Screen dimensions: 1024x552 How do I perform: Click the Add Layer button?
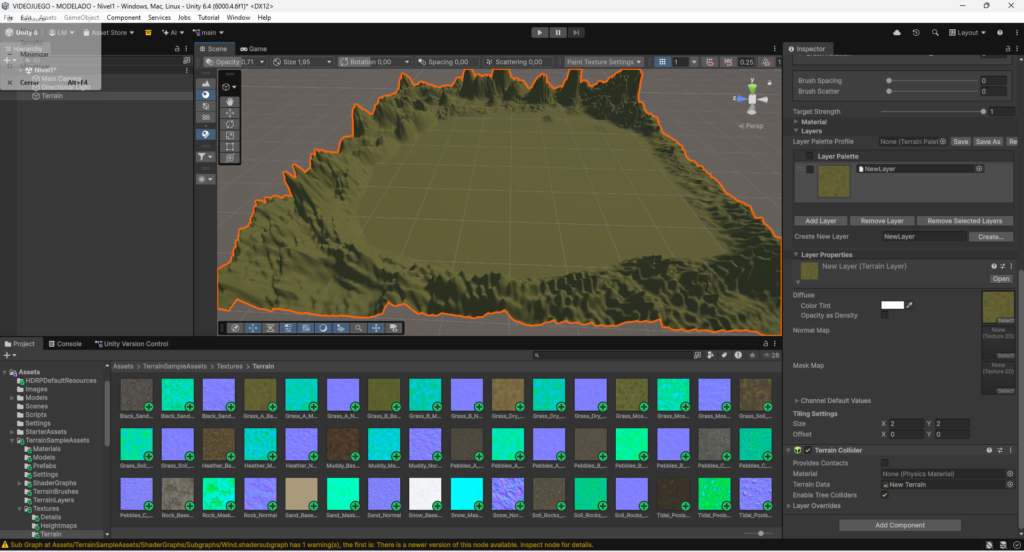820,221
